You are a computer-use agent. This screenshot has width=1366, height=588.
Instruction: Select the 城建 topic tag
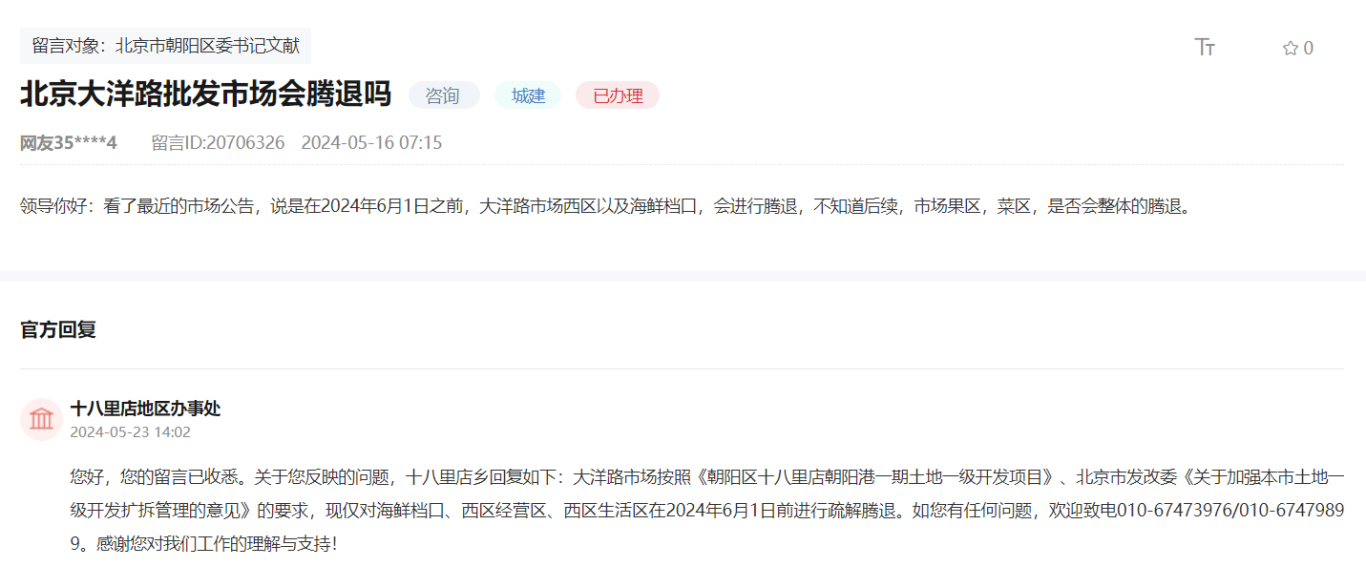tap(528, 95)
